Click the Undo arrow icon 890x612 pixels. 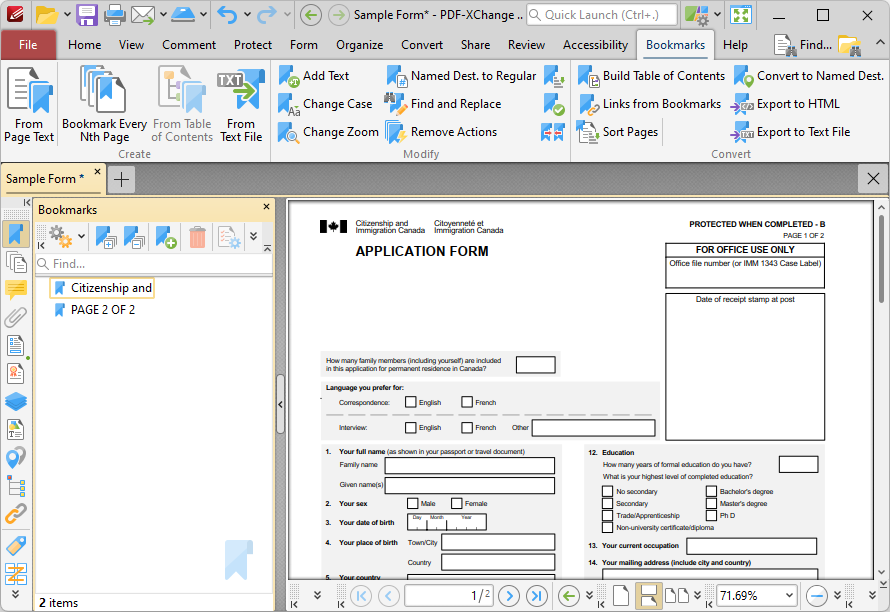click(227, 15)
